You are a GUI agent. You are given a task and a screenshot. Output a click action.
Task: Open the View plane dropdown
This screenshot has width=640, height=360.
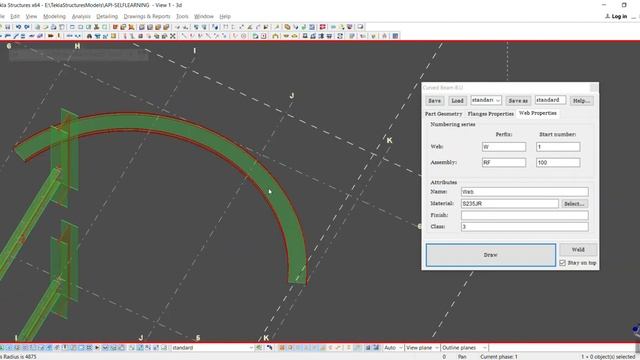422,348
